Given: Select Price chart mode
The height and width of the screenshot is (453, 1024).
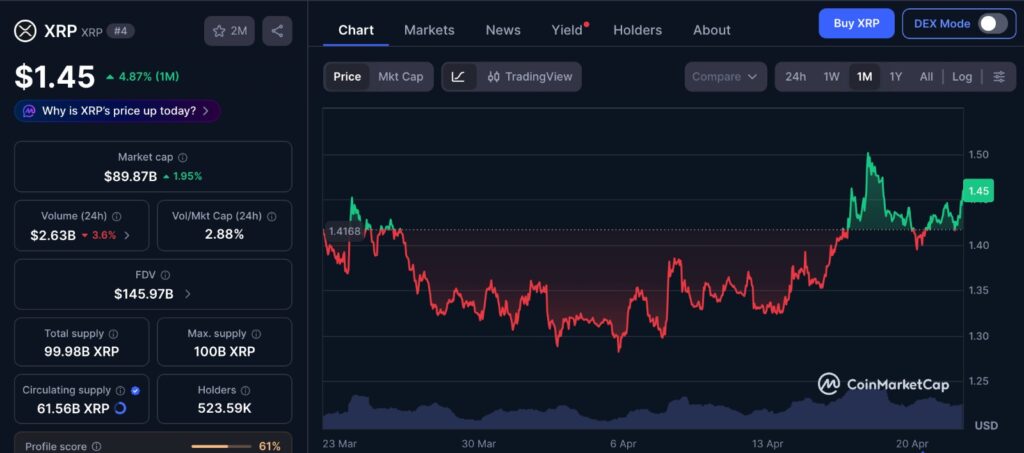Looking at the screenshot, I should pos(347,76).
